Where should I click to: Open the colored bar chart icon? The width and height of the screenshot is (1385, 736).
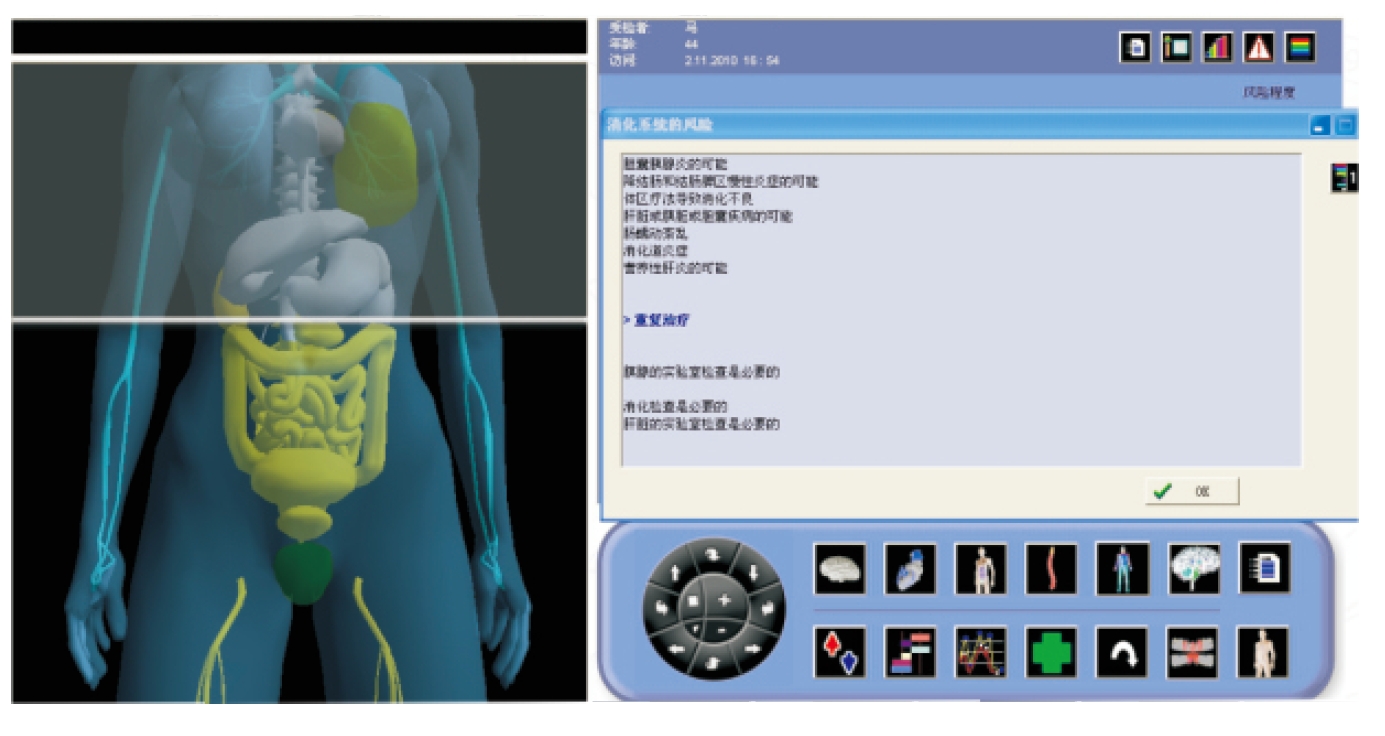click(1217, 48)
